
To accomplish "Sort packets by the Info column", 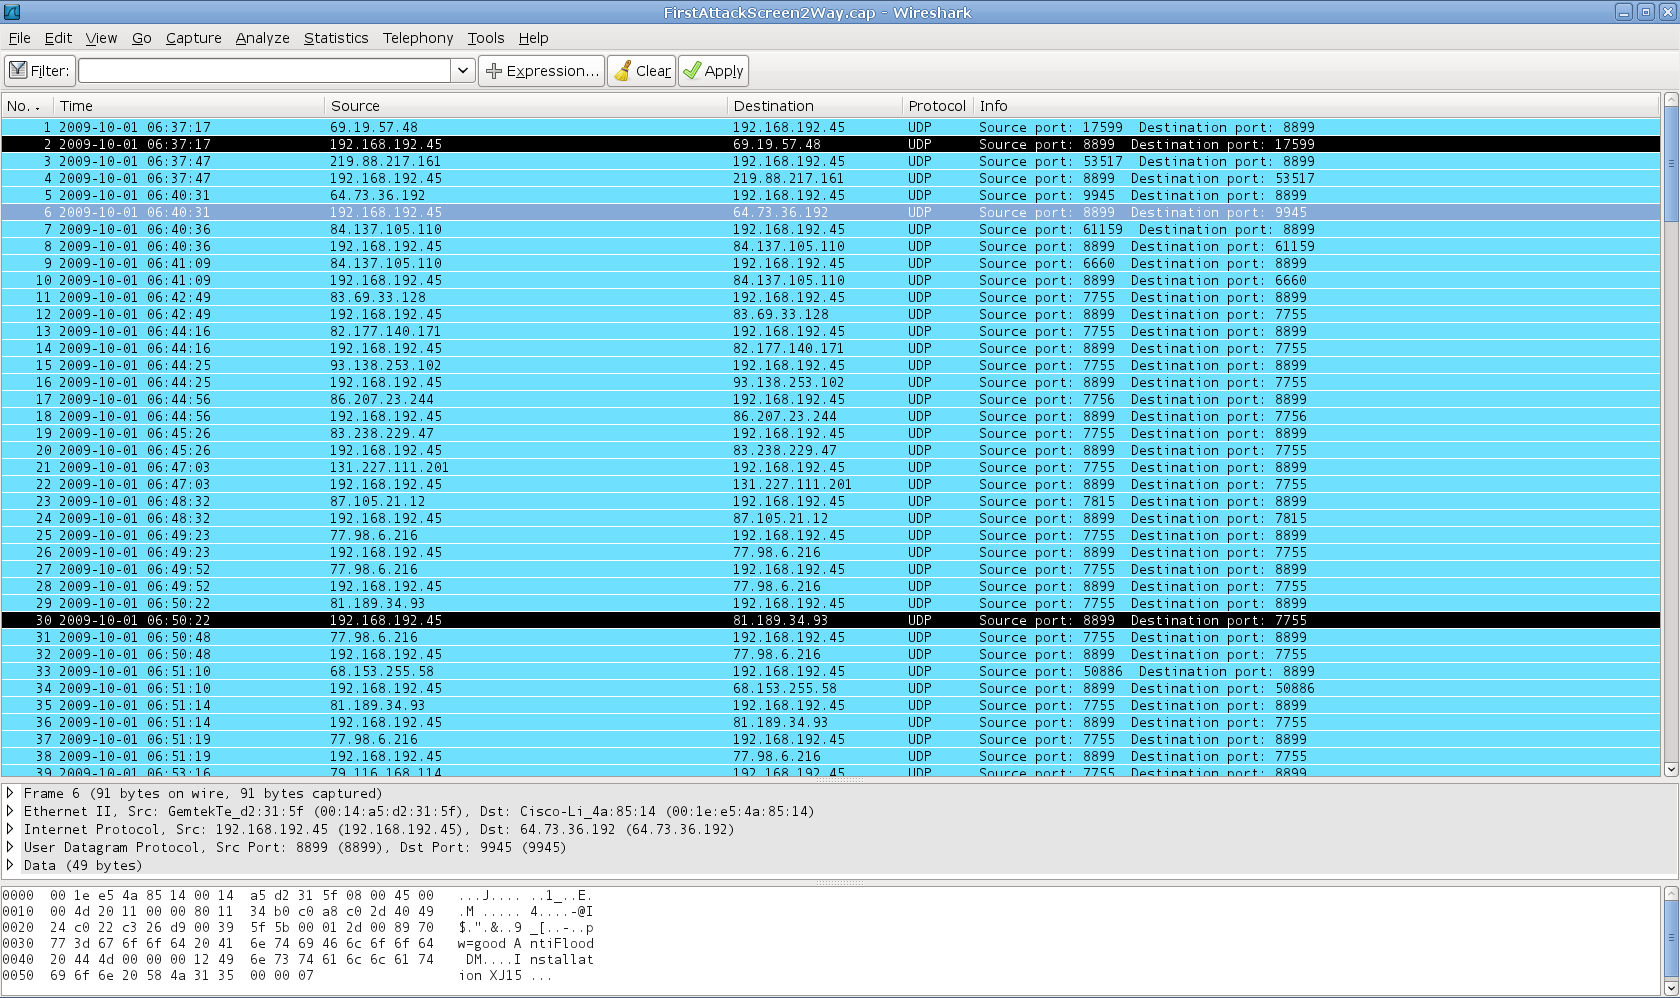I will tap(1317, 106).
